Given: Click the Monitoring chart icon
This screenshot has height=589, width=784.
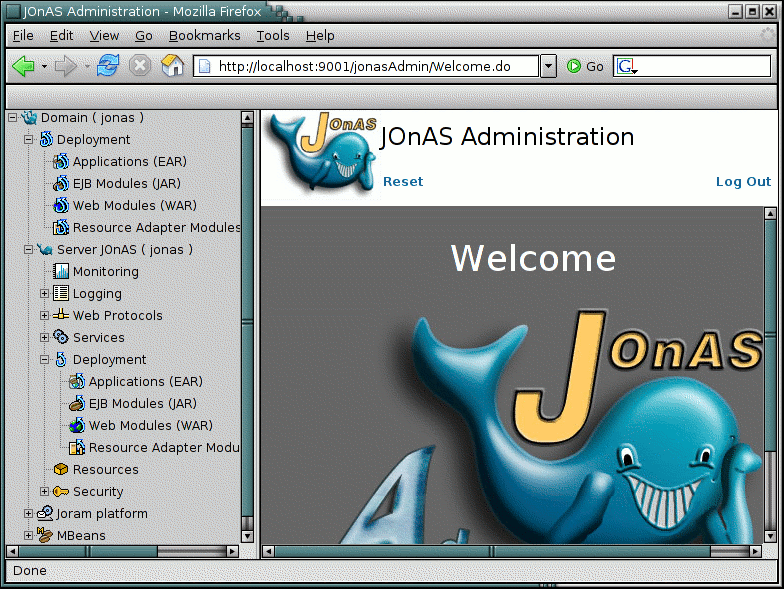Looking at the screenshot, I should (x=61, y=272).
